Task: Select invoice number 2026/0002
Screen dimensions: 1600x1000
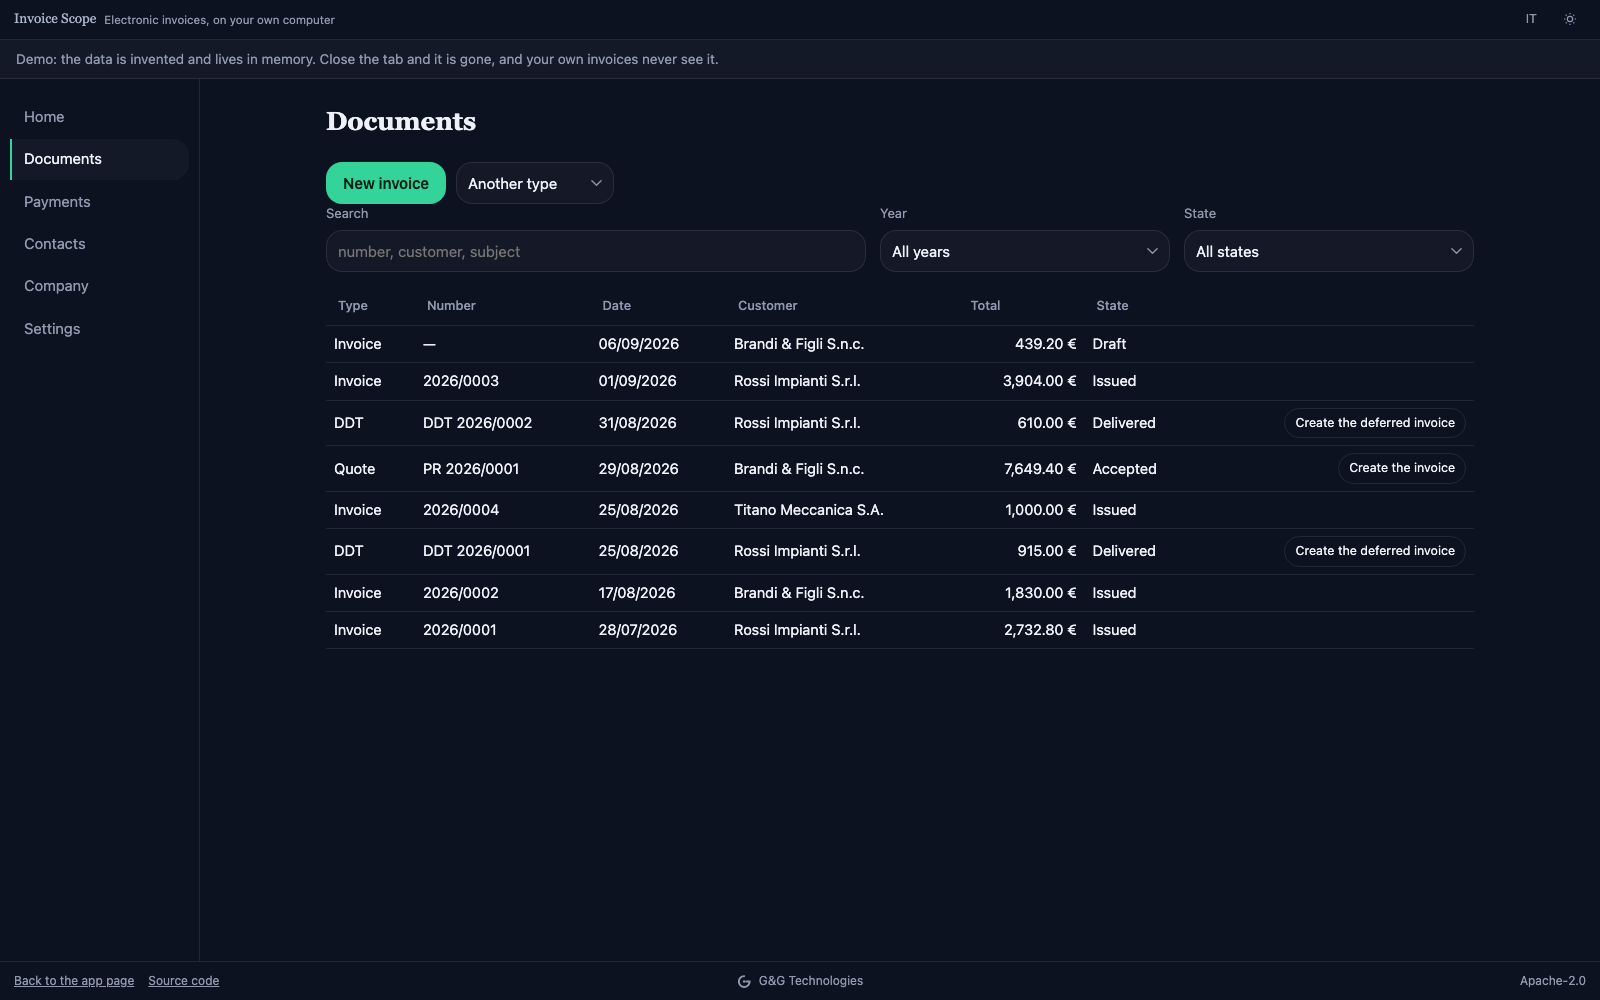Action: 461,593
